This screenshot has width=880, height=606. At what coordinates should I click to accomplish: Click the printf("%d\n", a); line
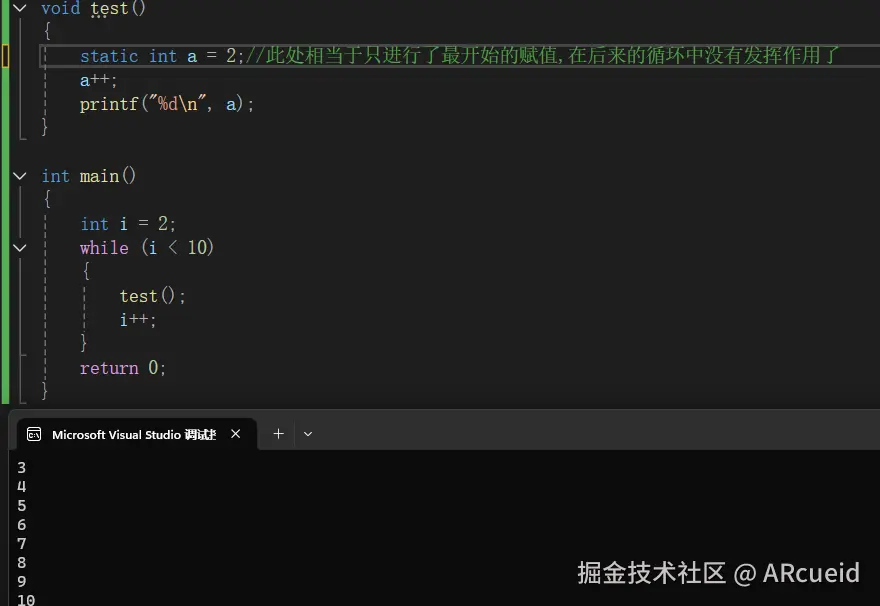(x=167, y=104)
